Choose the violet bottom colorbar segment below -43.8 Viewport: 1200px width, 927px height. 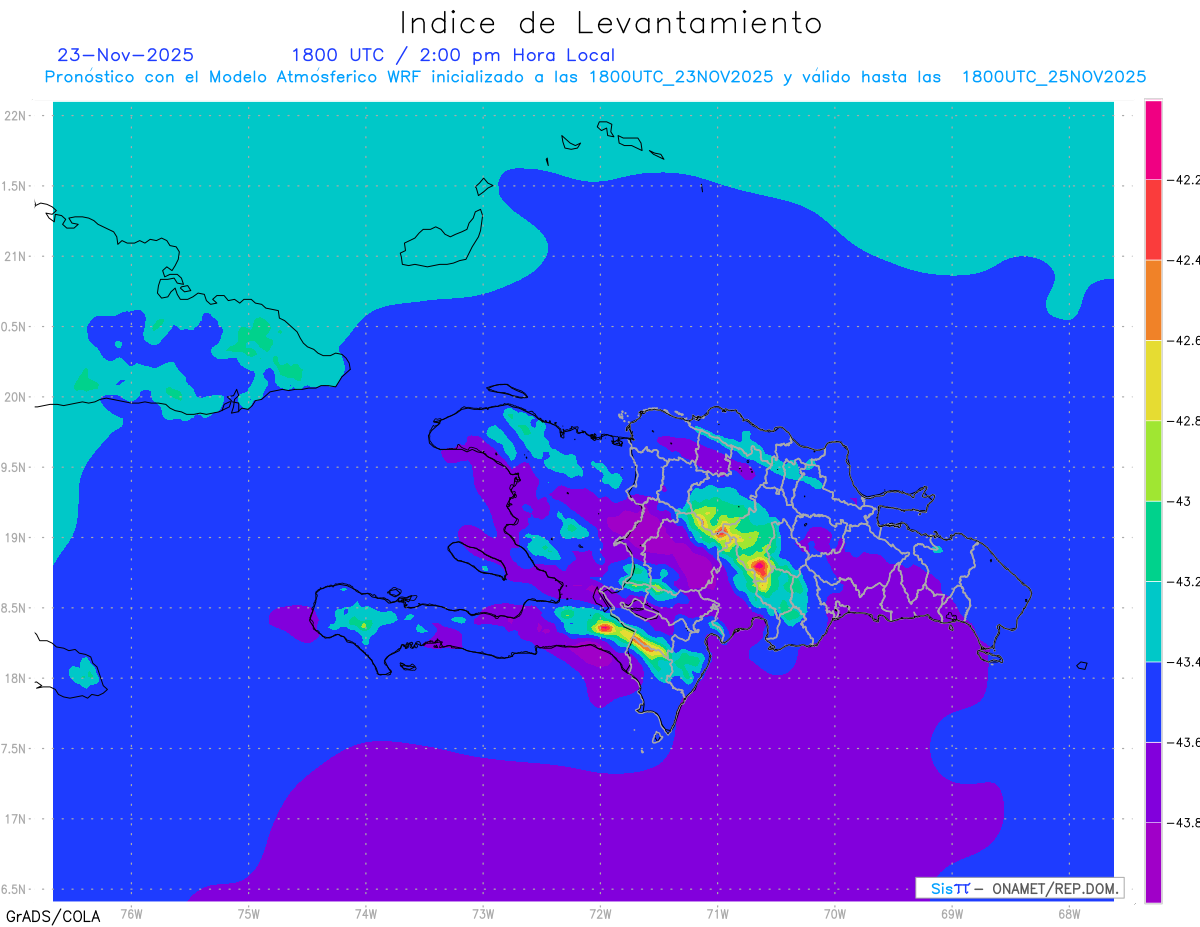[x=1153, y=862]
